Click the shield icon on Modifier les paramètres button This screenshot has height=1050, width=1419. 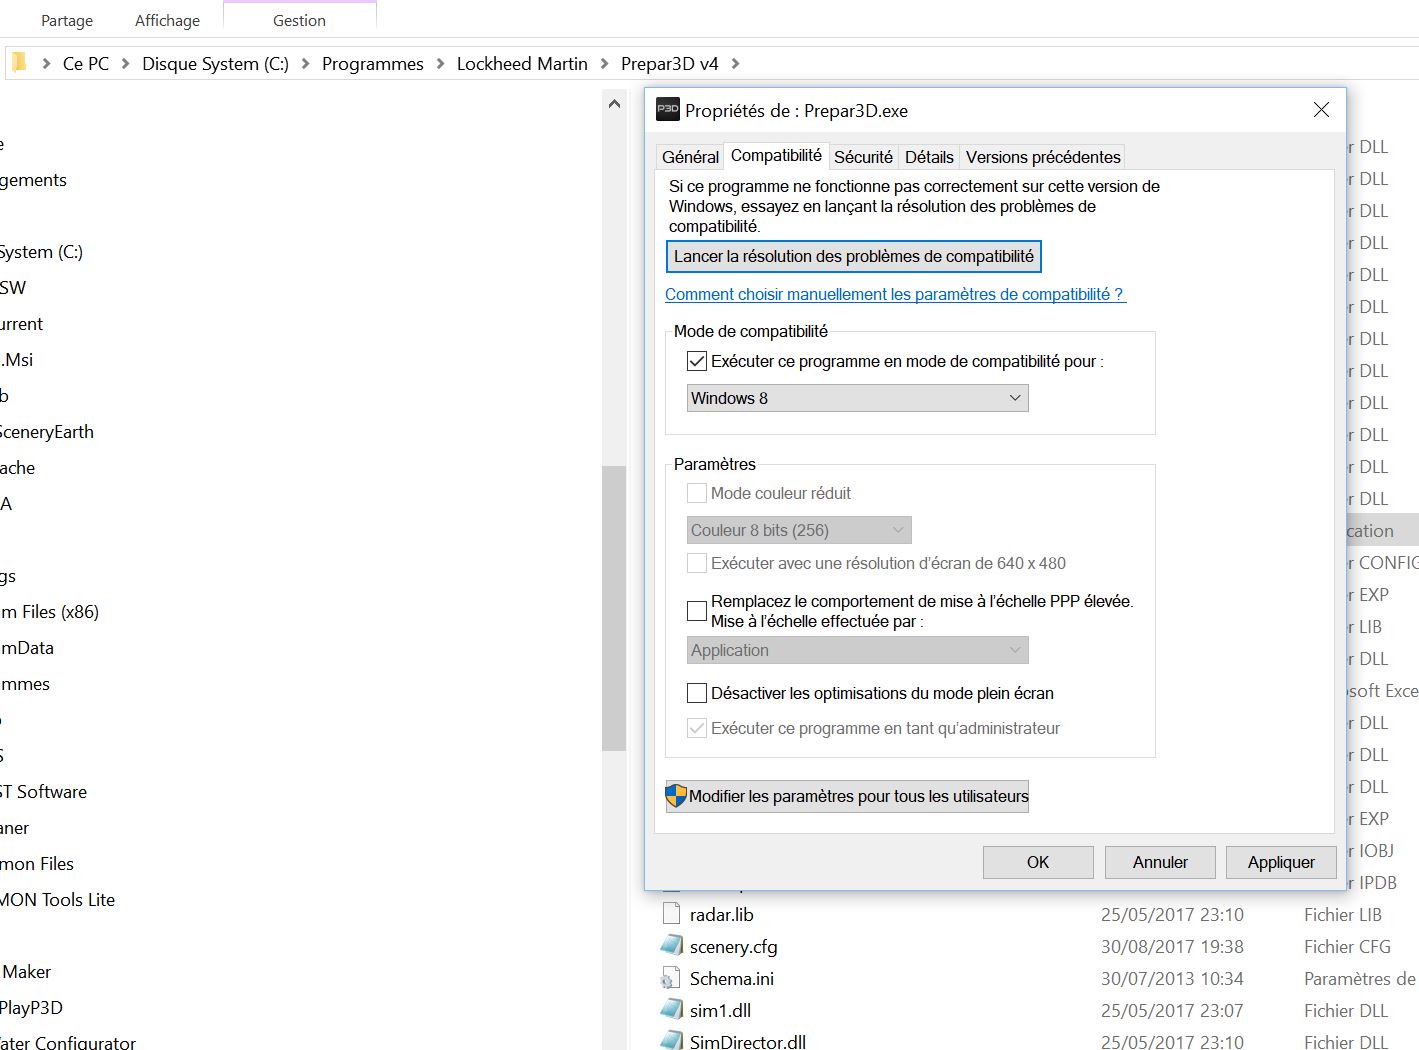677,796
